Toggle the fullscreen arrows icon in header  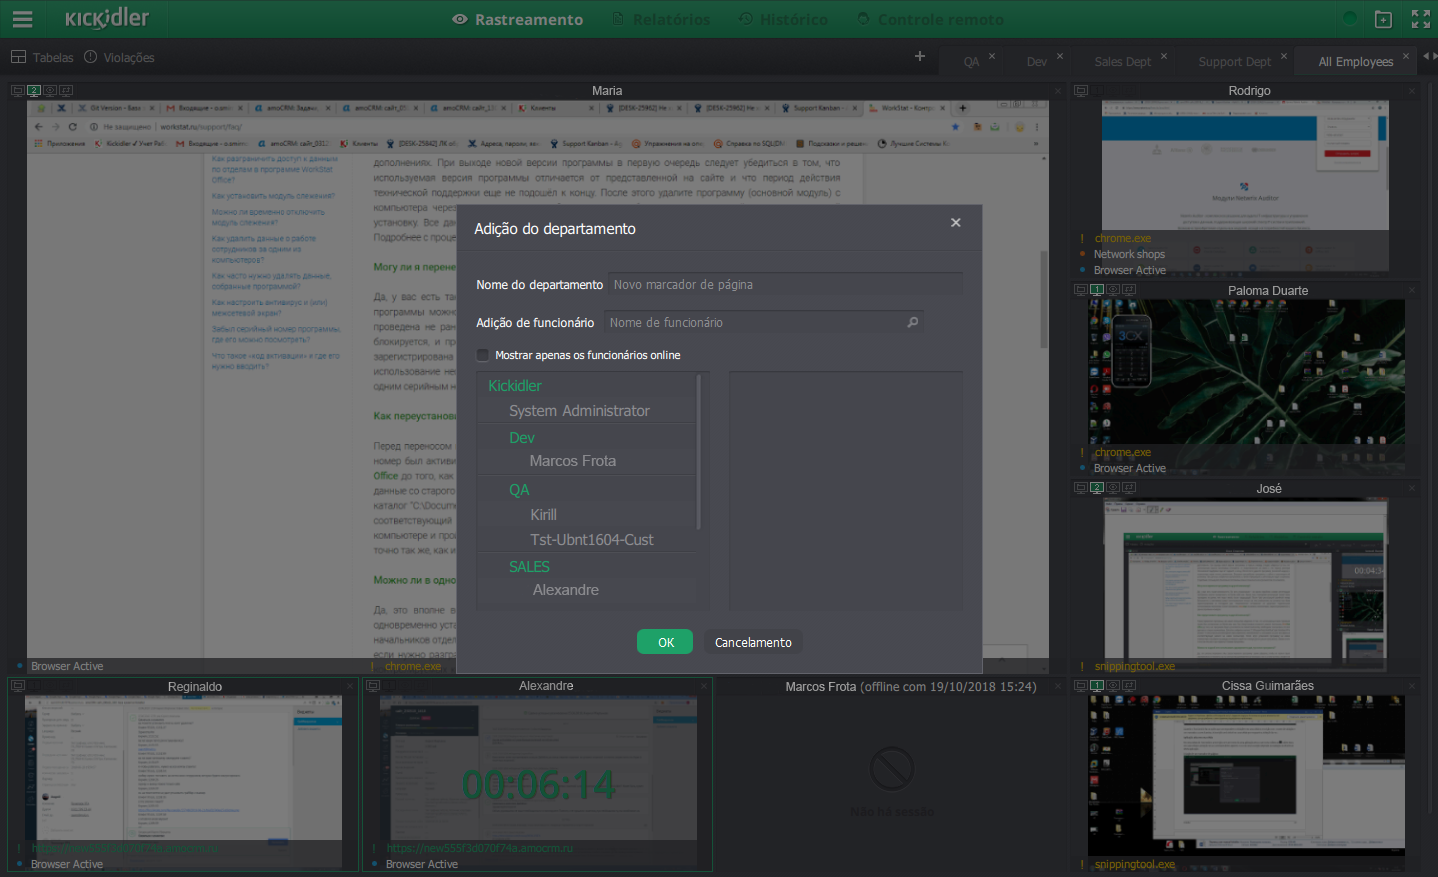tap(1420, 19)
